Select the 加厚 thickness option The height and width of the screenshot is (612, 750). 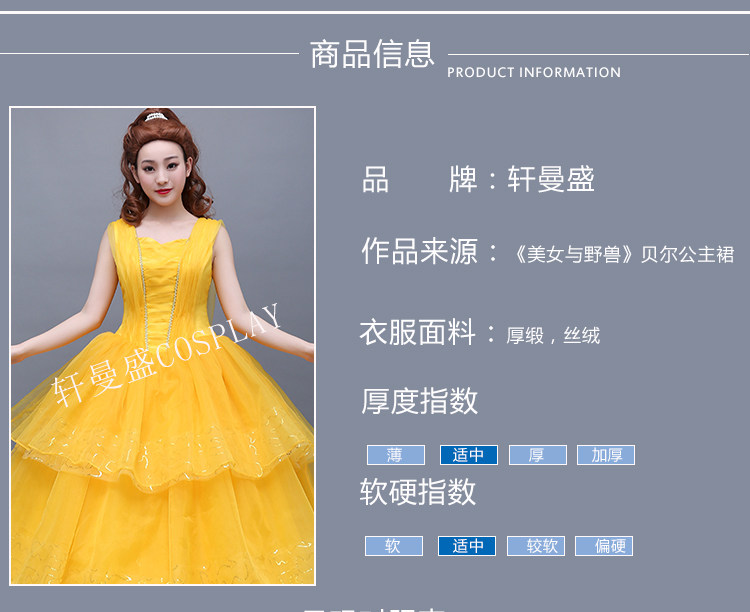pyautogui.click(x=606, y=455)
